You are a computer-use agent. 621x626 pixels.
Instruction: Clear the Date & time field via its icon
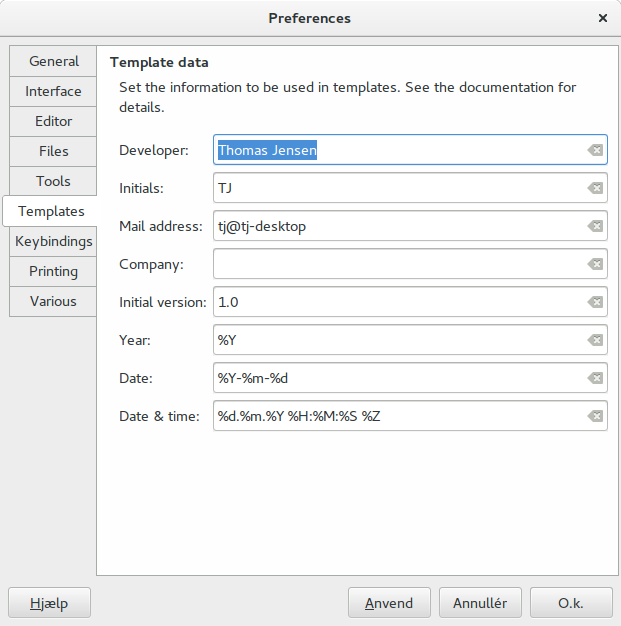tap(595, 416)
